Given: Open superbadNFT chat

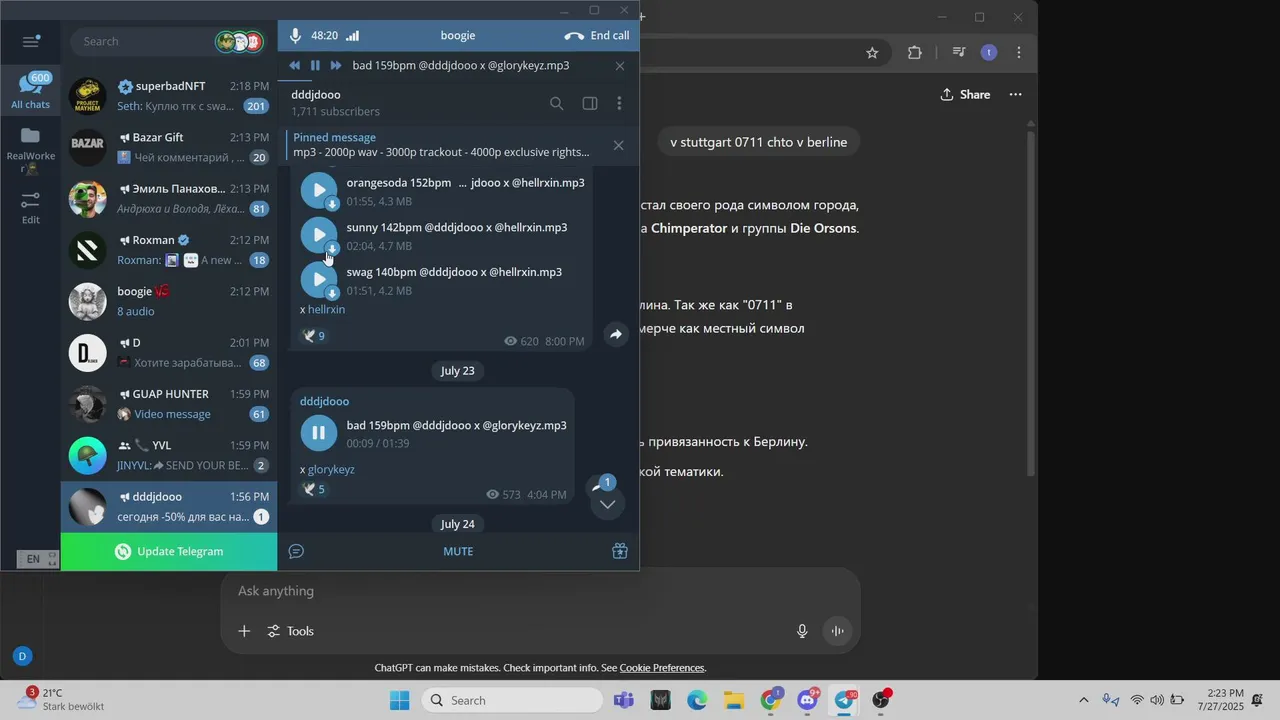Looking at the screenshot, I should [169, 96].
